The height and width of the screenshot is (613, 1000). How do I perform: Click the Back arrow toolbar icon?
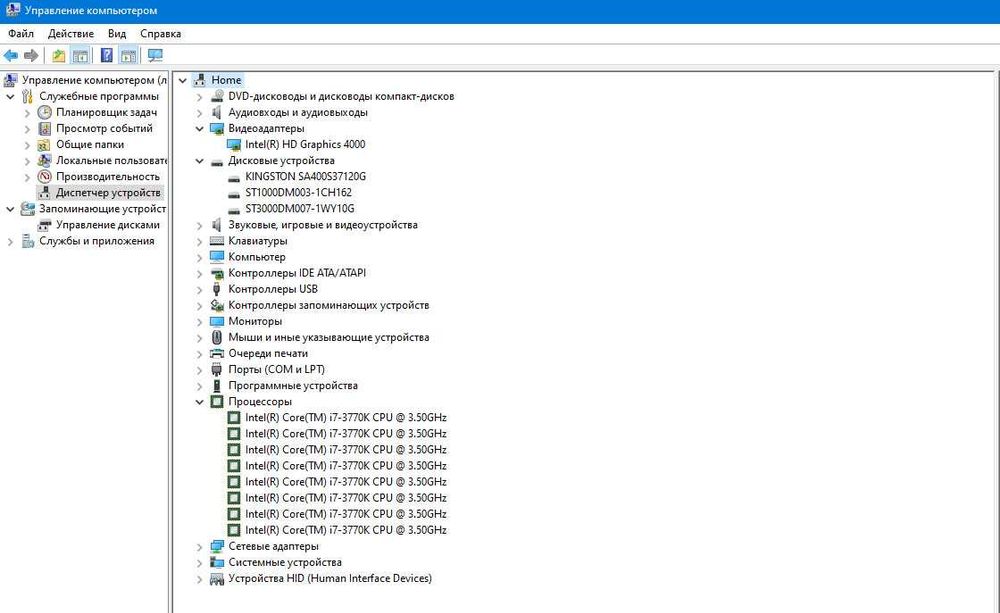coord(11,56)
